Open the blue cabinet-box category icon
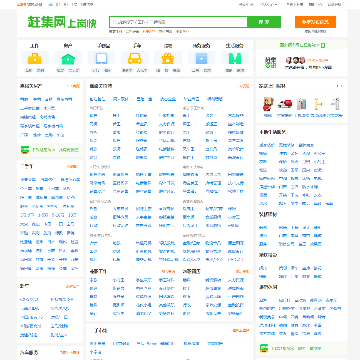This screenshot has width=360, height=360. coord(201,58)
